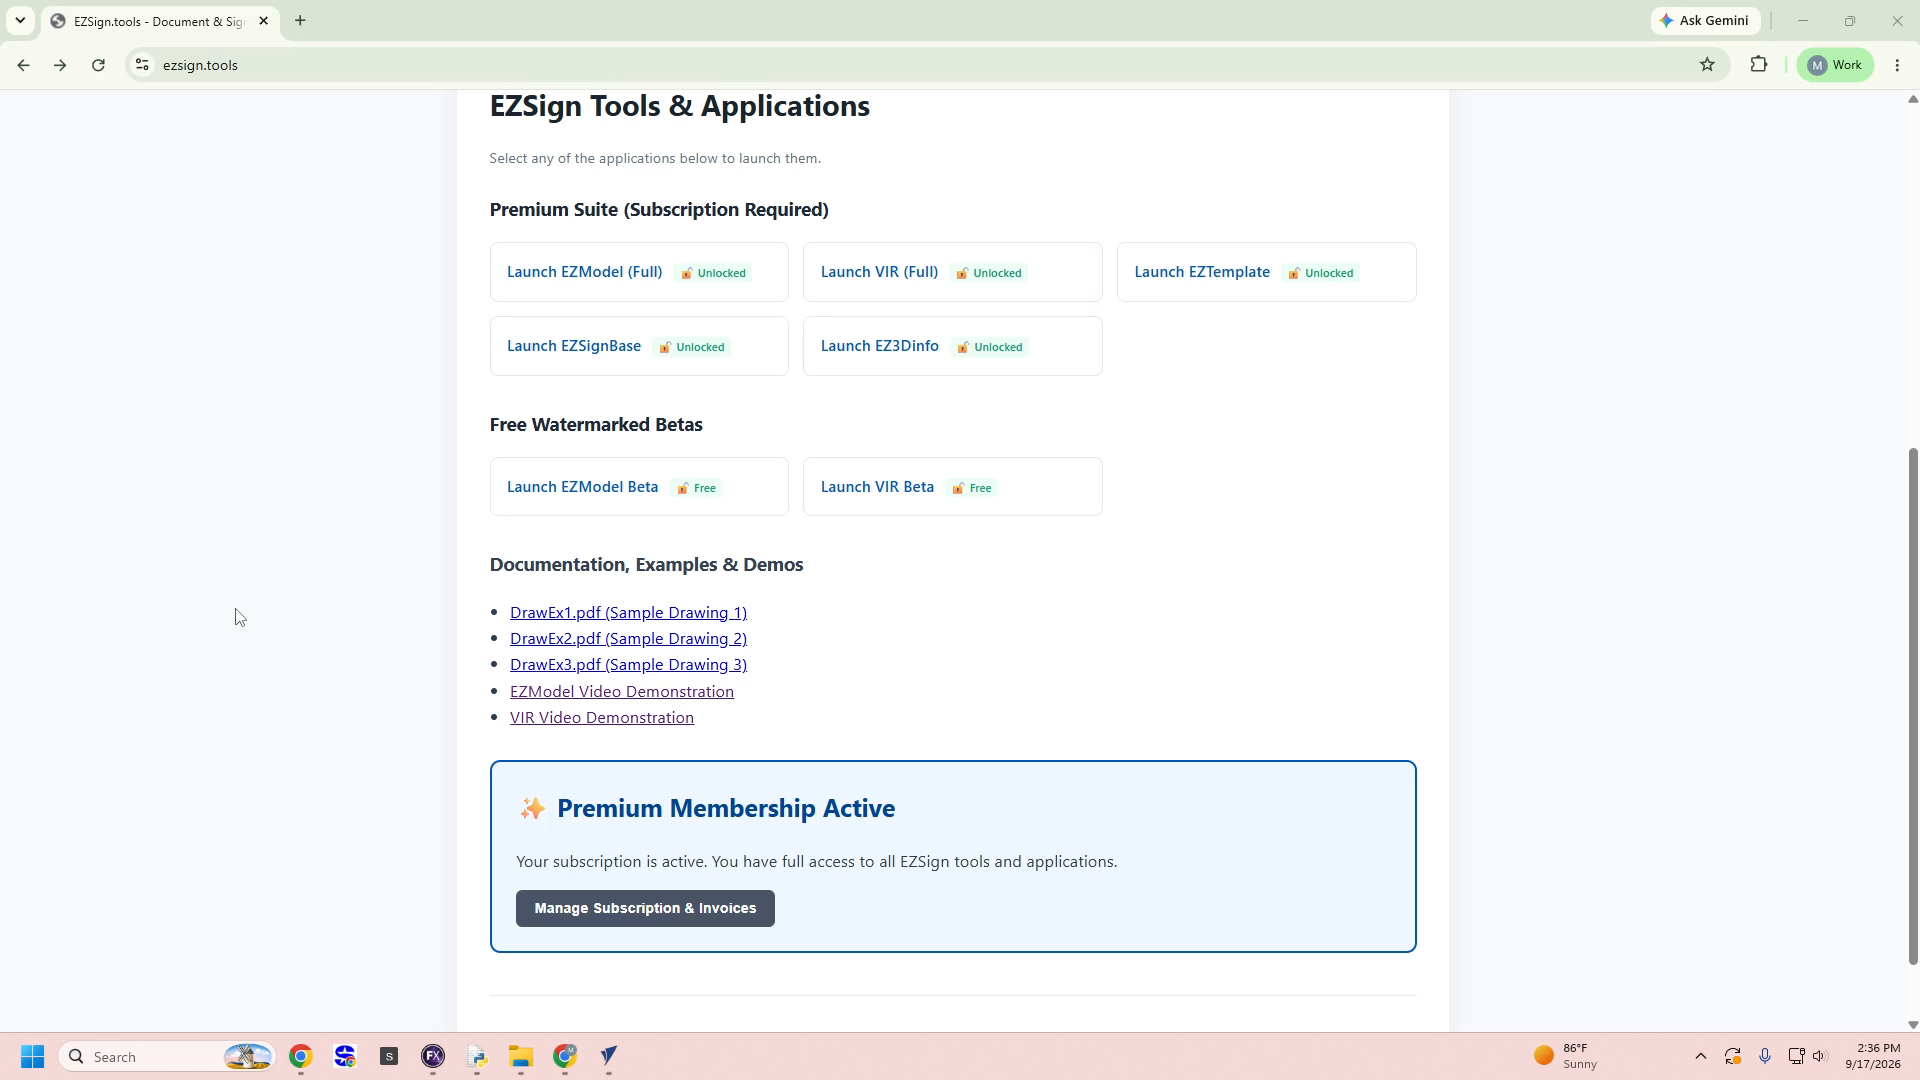Image resolution: width=1920 pixels, height=1080 pixels.
Task: Open the FX app in the taskbar
Action: click(433, 1057)
